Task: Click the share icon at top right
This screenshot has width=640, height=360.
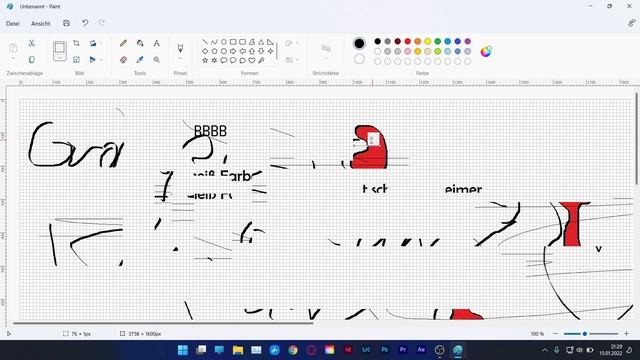Action: (x=631, y=24)
